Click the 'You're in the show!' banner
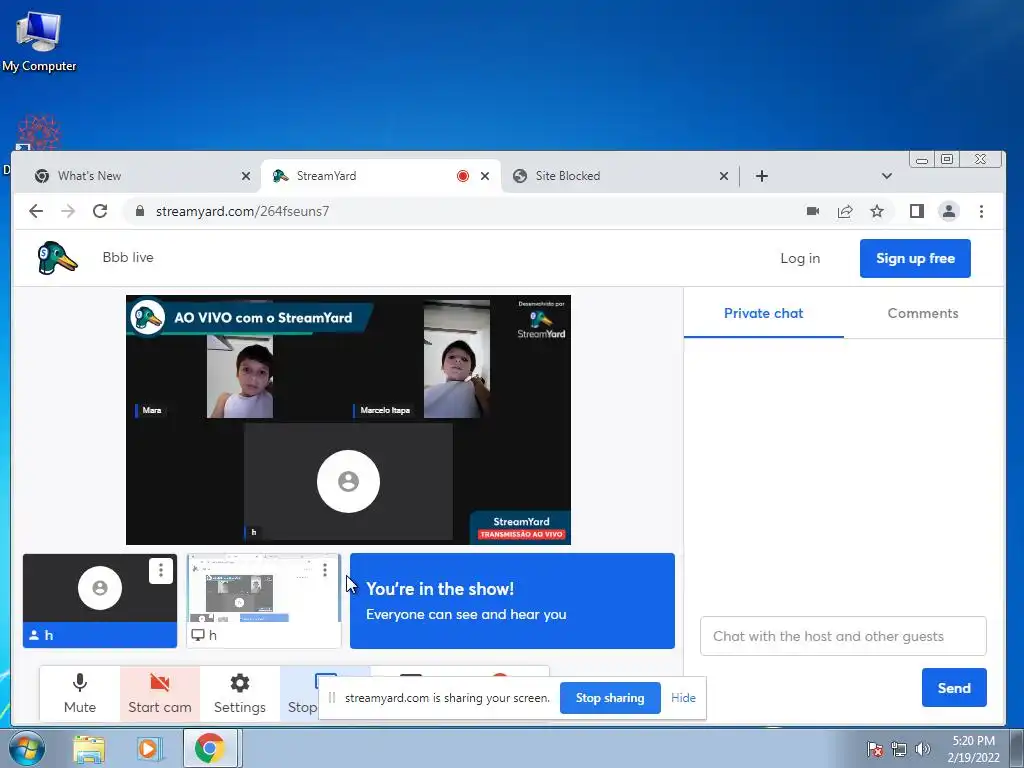Viewport: 1024px width, 768px height. (512, 601)
